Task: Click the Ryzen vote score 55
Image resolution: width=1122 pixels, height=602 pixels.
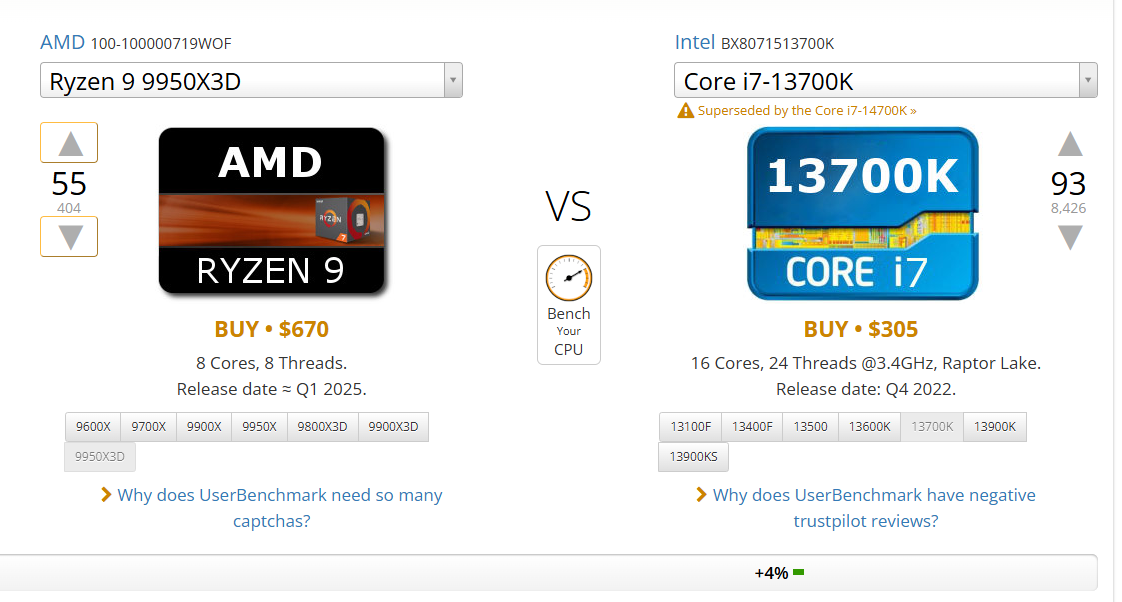Action: 69,184
